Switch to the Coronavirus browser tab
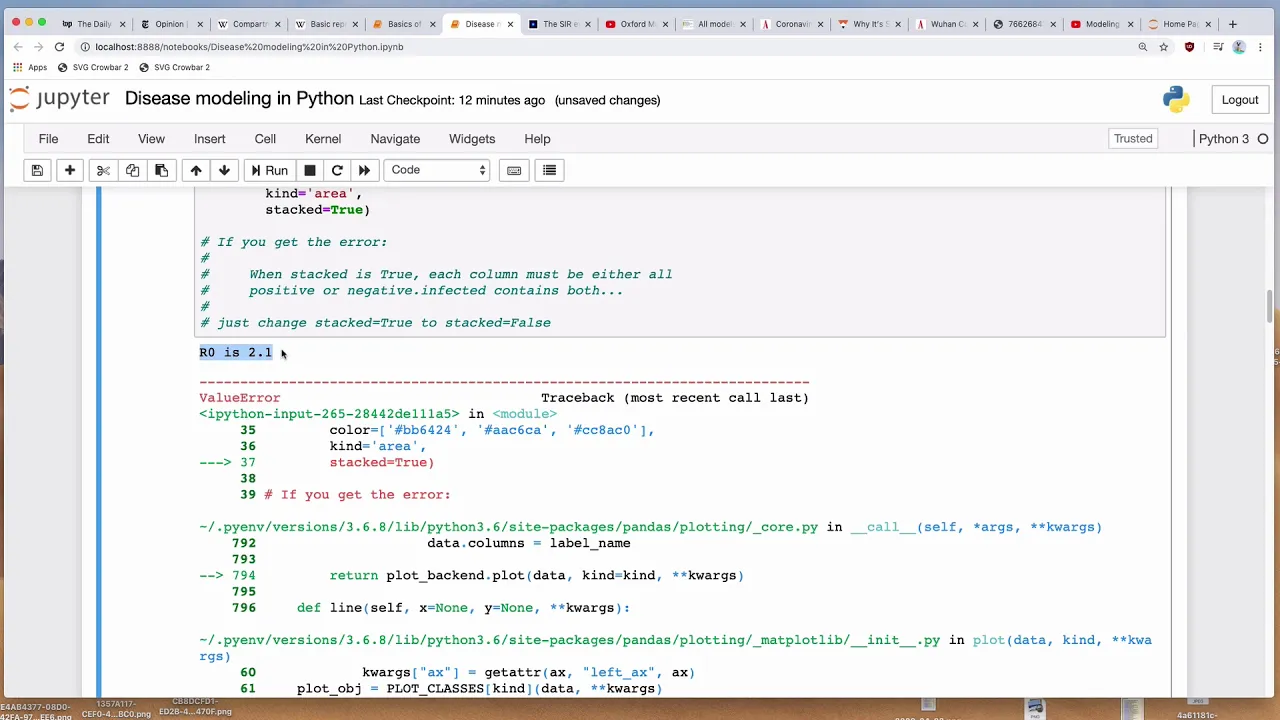 793,24
